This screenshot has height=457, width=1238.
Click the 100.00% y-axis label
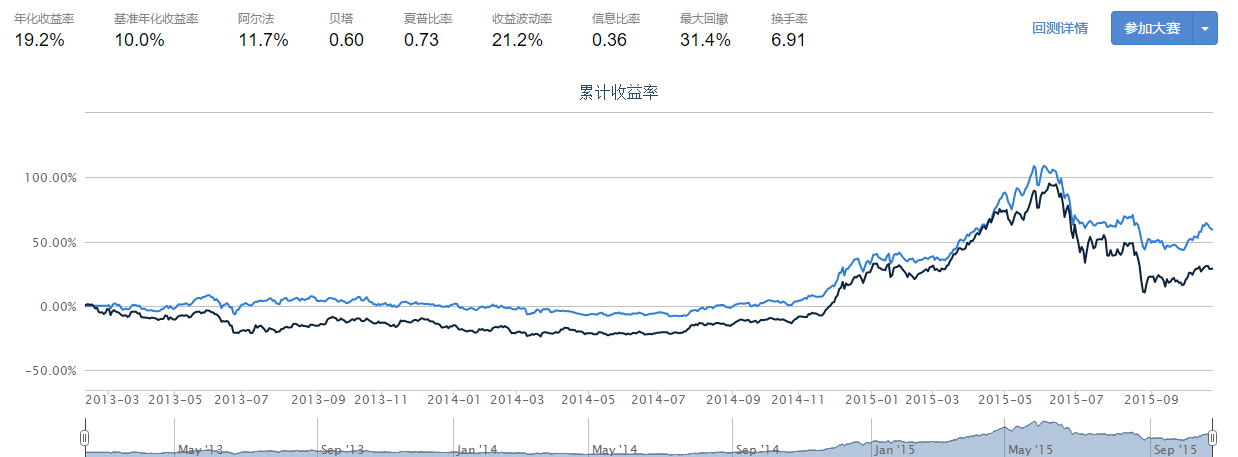(x=50, y=178)
